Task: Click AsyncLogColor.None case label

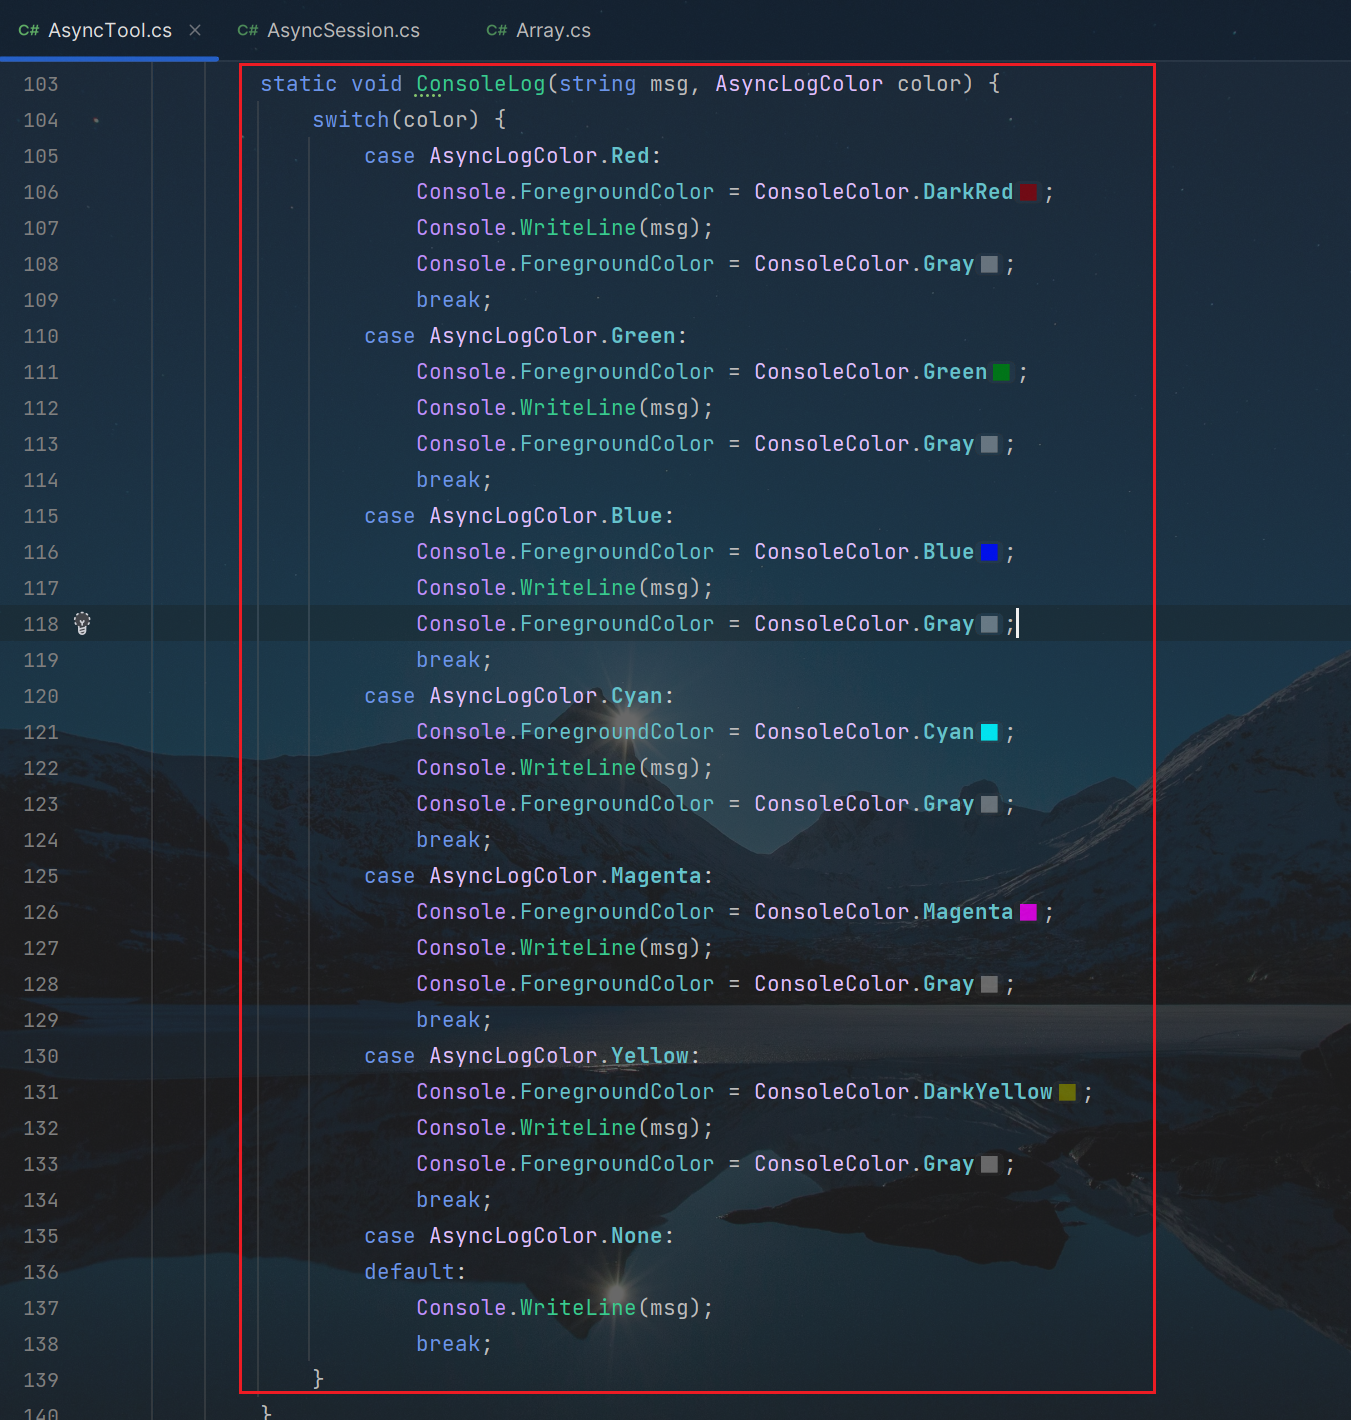Action: [x=546, y=1236]
